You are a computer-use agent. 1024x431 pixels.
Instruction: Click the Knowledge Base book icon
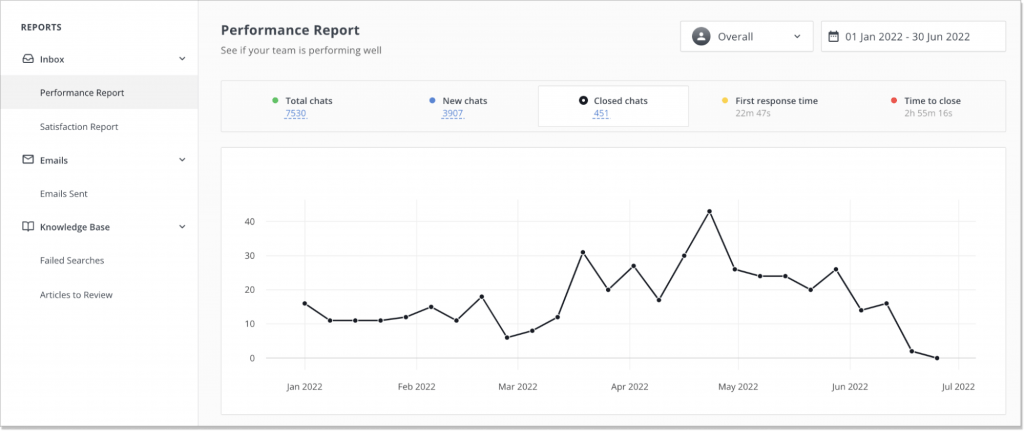tap(28, 227)
